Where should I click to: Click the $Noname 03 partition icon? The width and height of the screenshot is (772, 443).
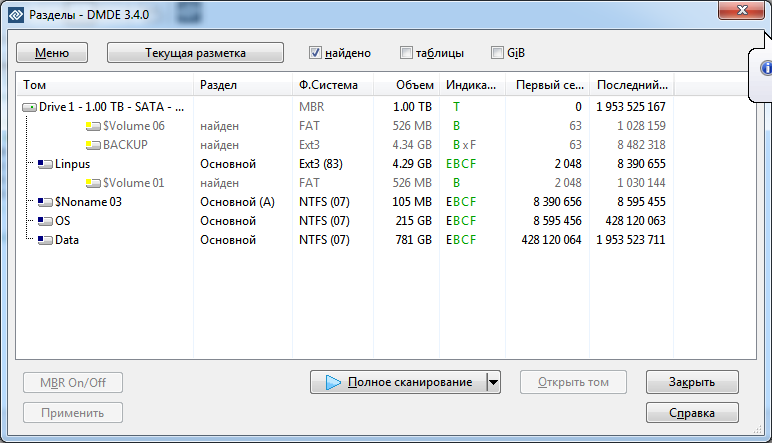[x=45, y=202]
